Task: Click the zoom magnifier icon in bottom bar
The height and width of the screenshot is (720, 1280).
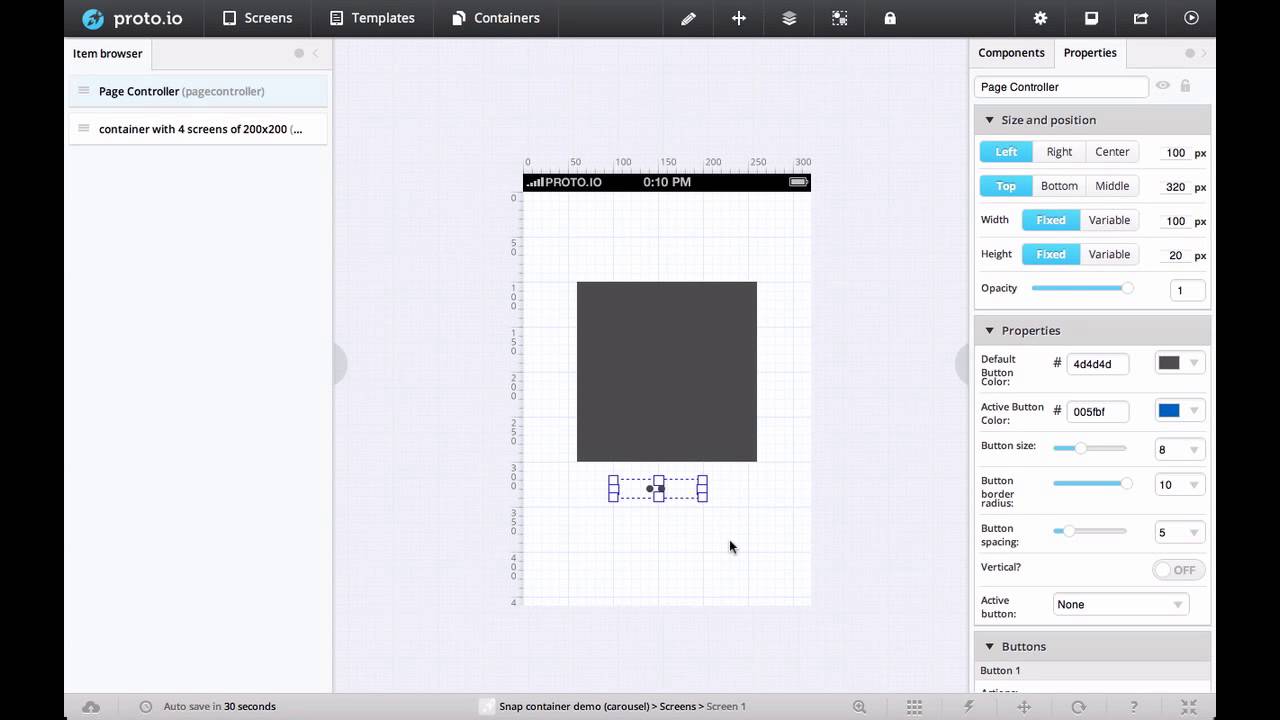Action: 859,706
